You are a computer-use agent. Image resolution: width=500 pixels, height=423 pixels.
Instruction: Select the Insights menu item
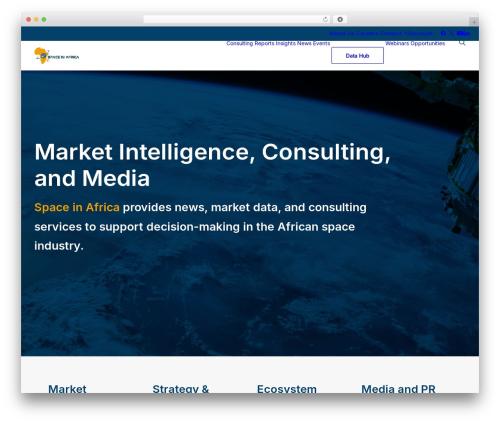point(286,43)
